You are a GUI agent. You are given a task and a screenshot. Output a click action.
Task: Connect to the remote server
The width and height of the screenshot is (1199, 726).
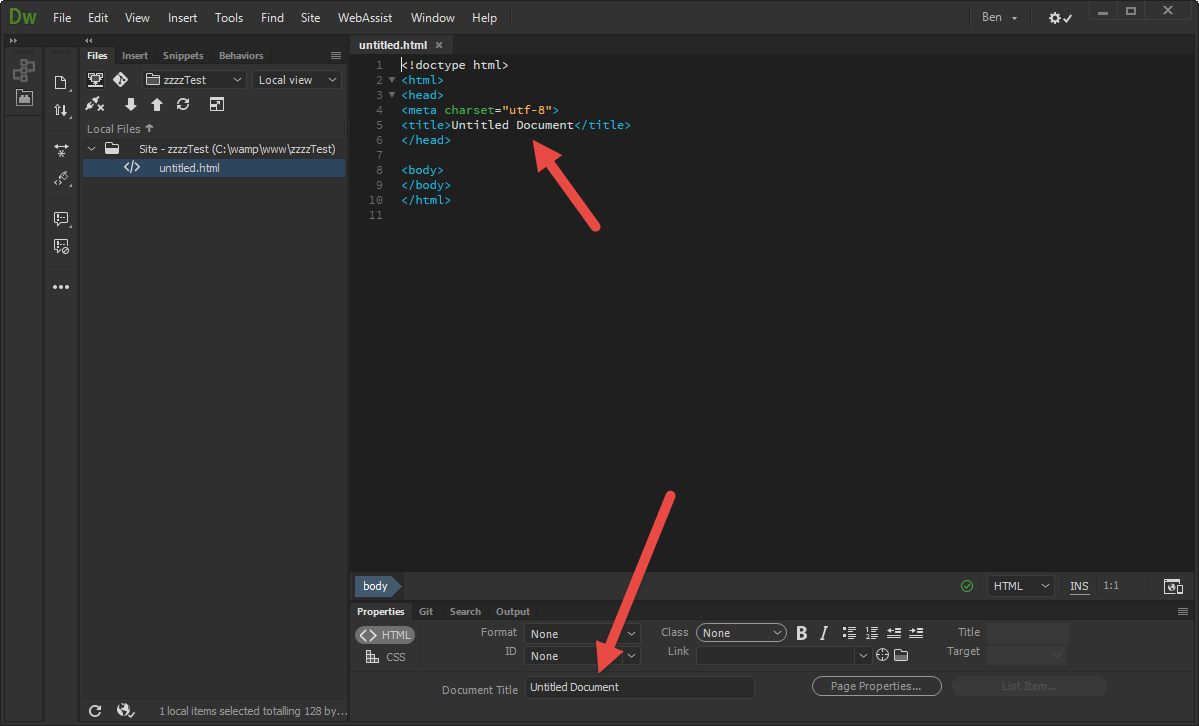(x=95, y=104)
